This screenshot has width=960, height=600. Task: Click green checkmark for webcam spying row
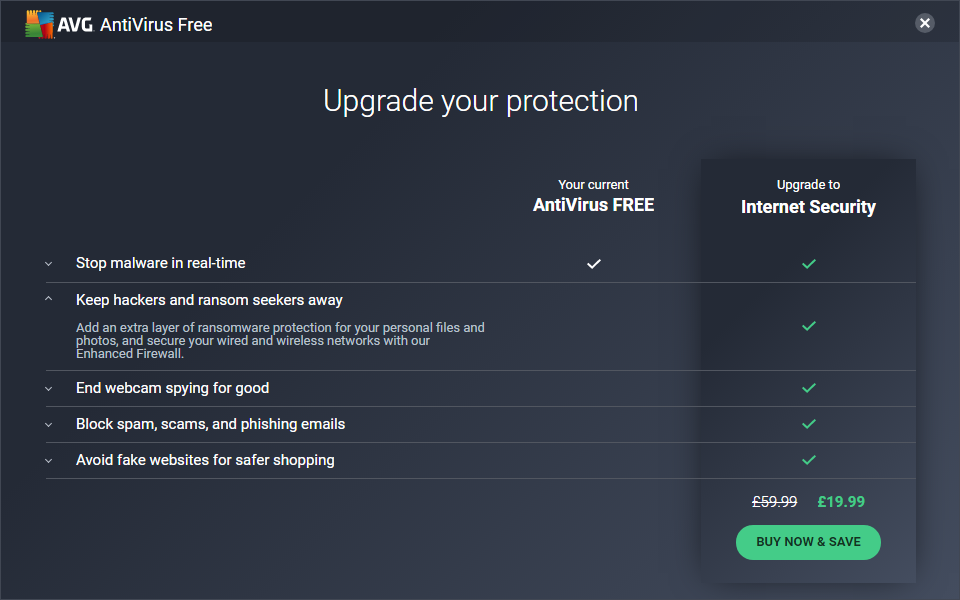pos(809,388)
